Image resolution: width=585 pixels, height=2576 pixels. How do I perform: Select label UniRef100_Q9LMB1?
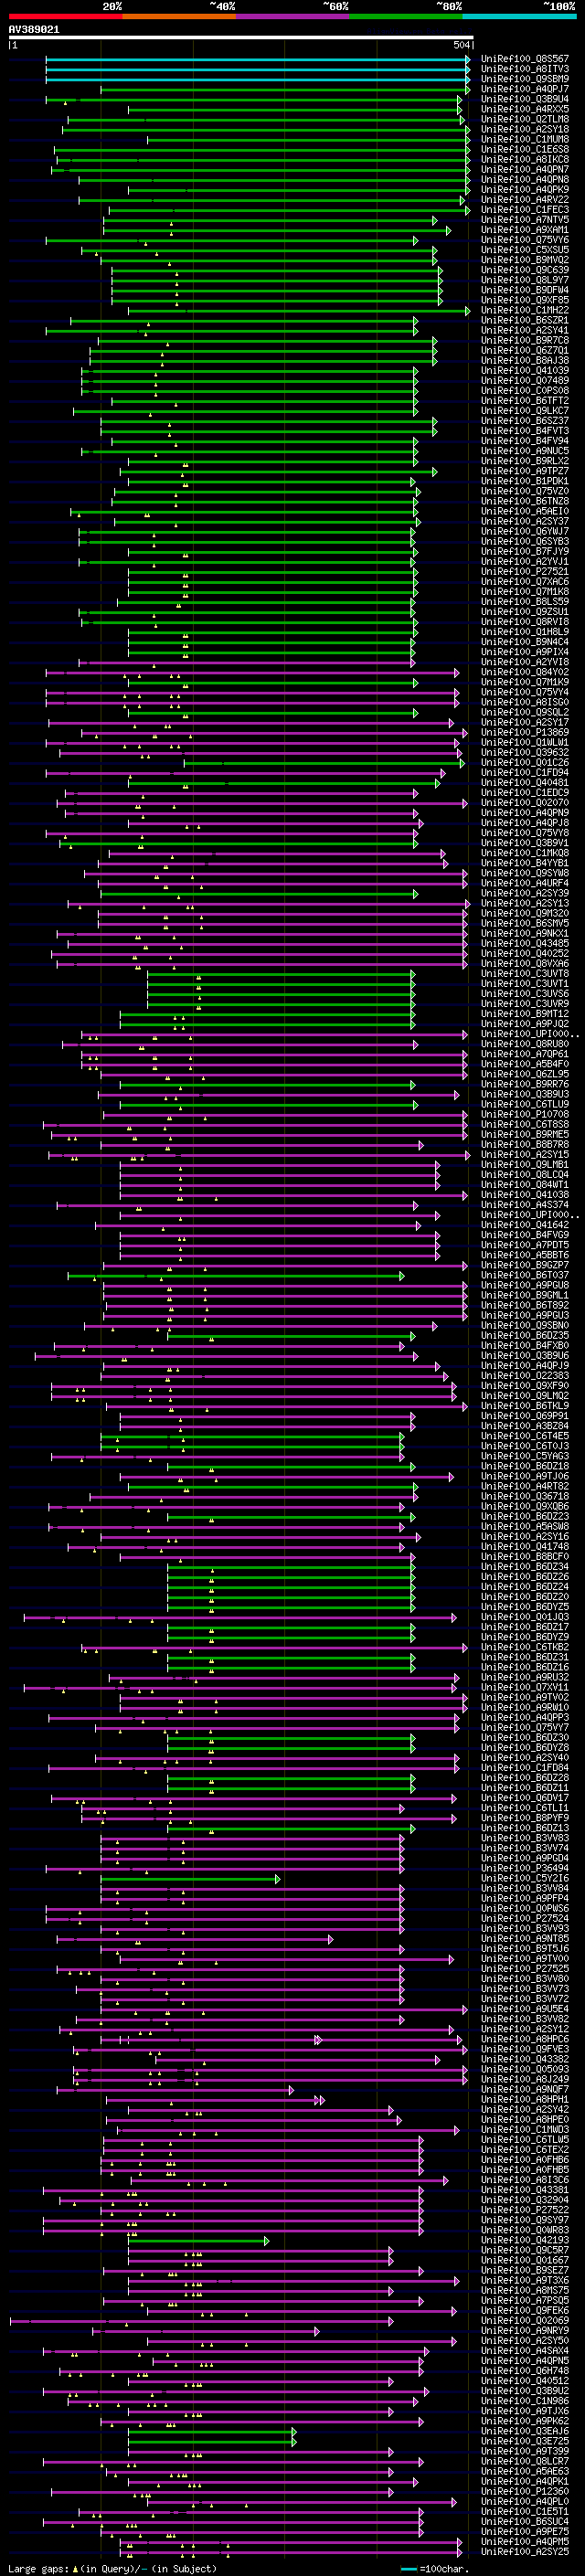(x=525, y=1165)
